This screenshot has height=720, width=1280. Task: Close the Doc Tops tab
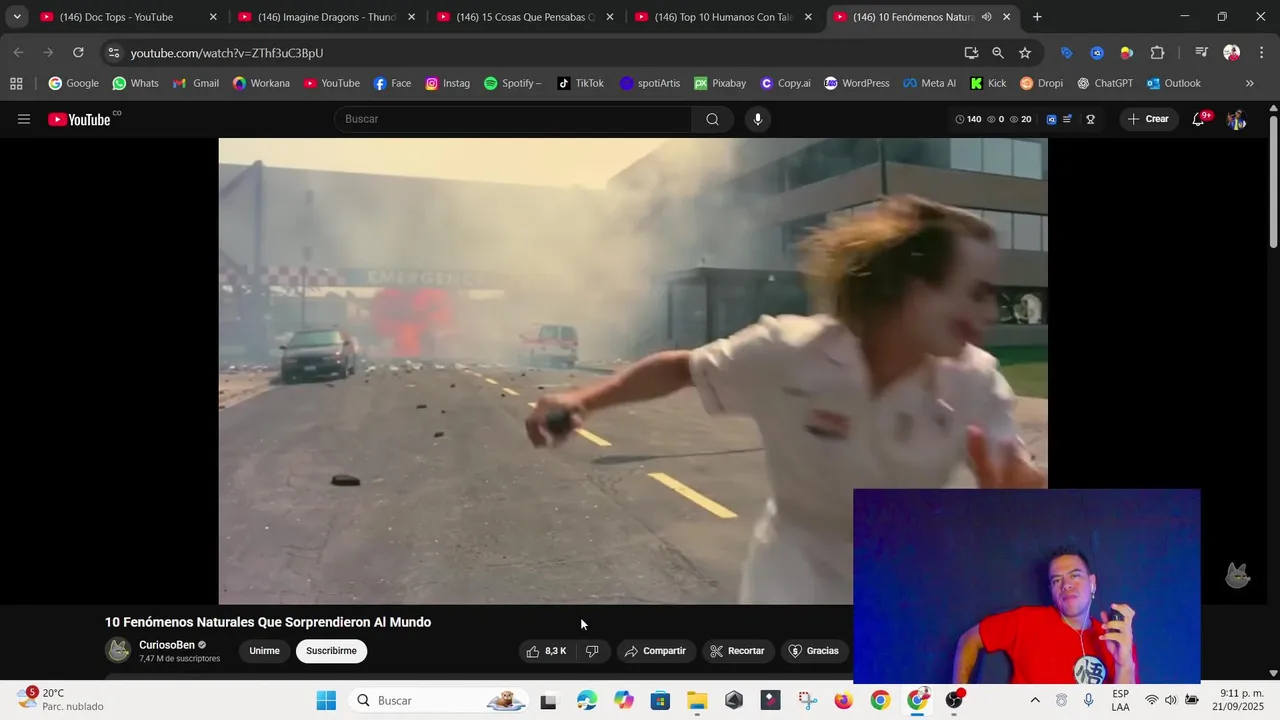pos(212,17)
